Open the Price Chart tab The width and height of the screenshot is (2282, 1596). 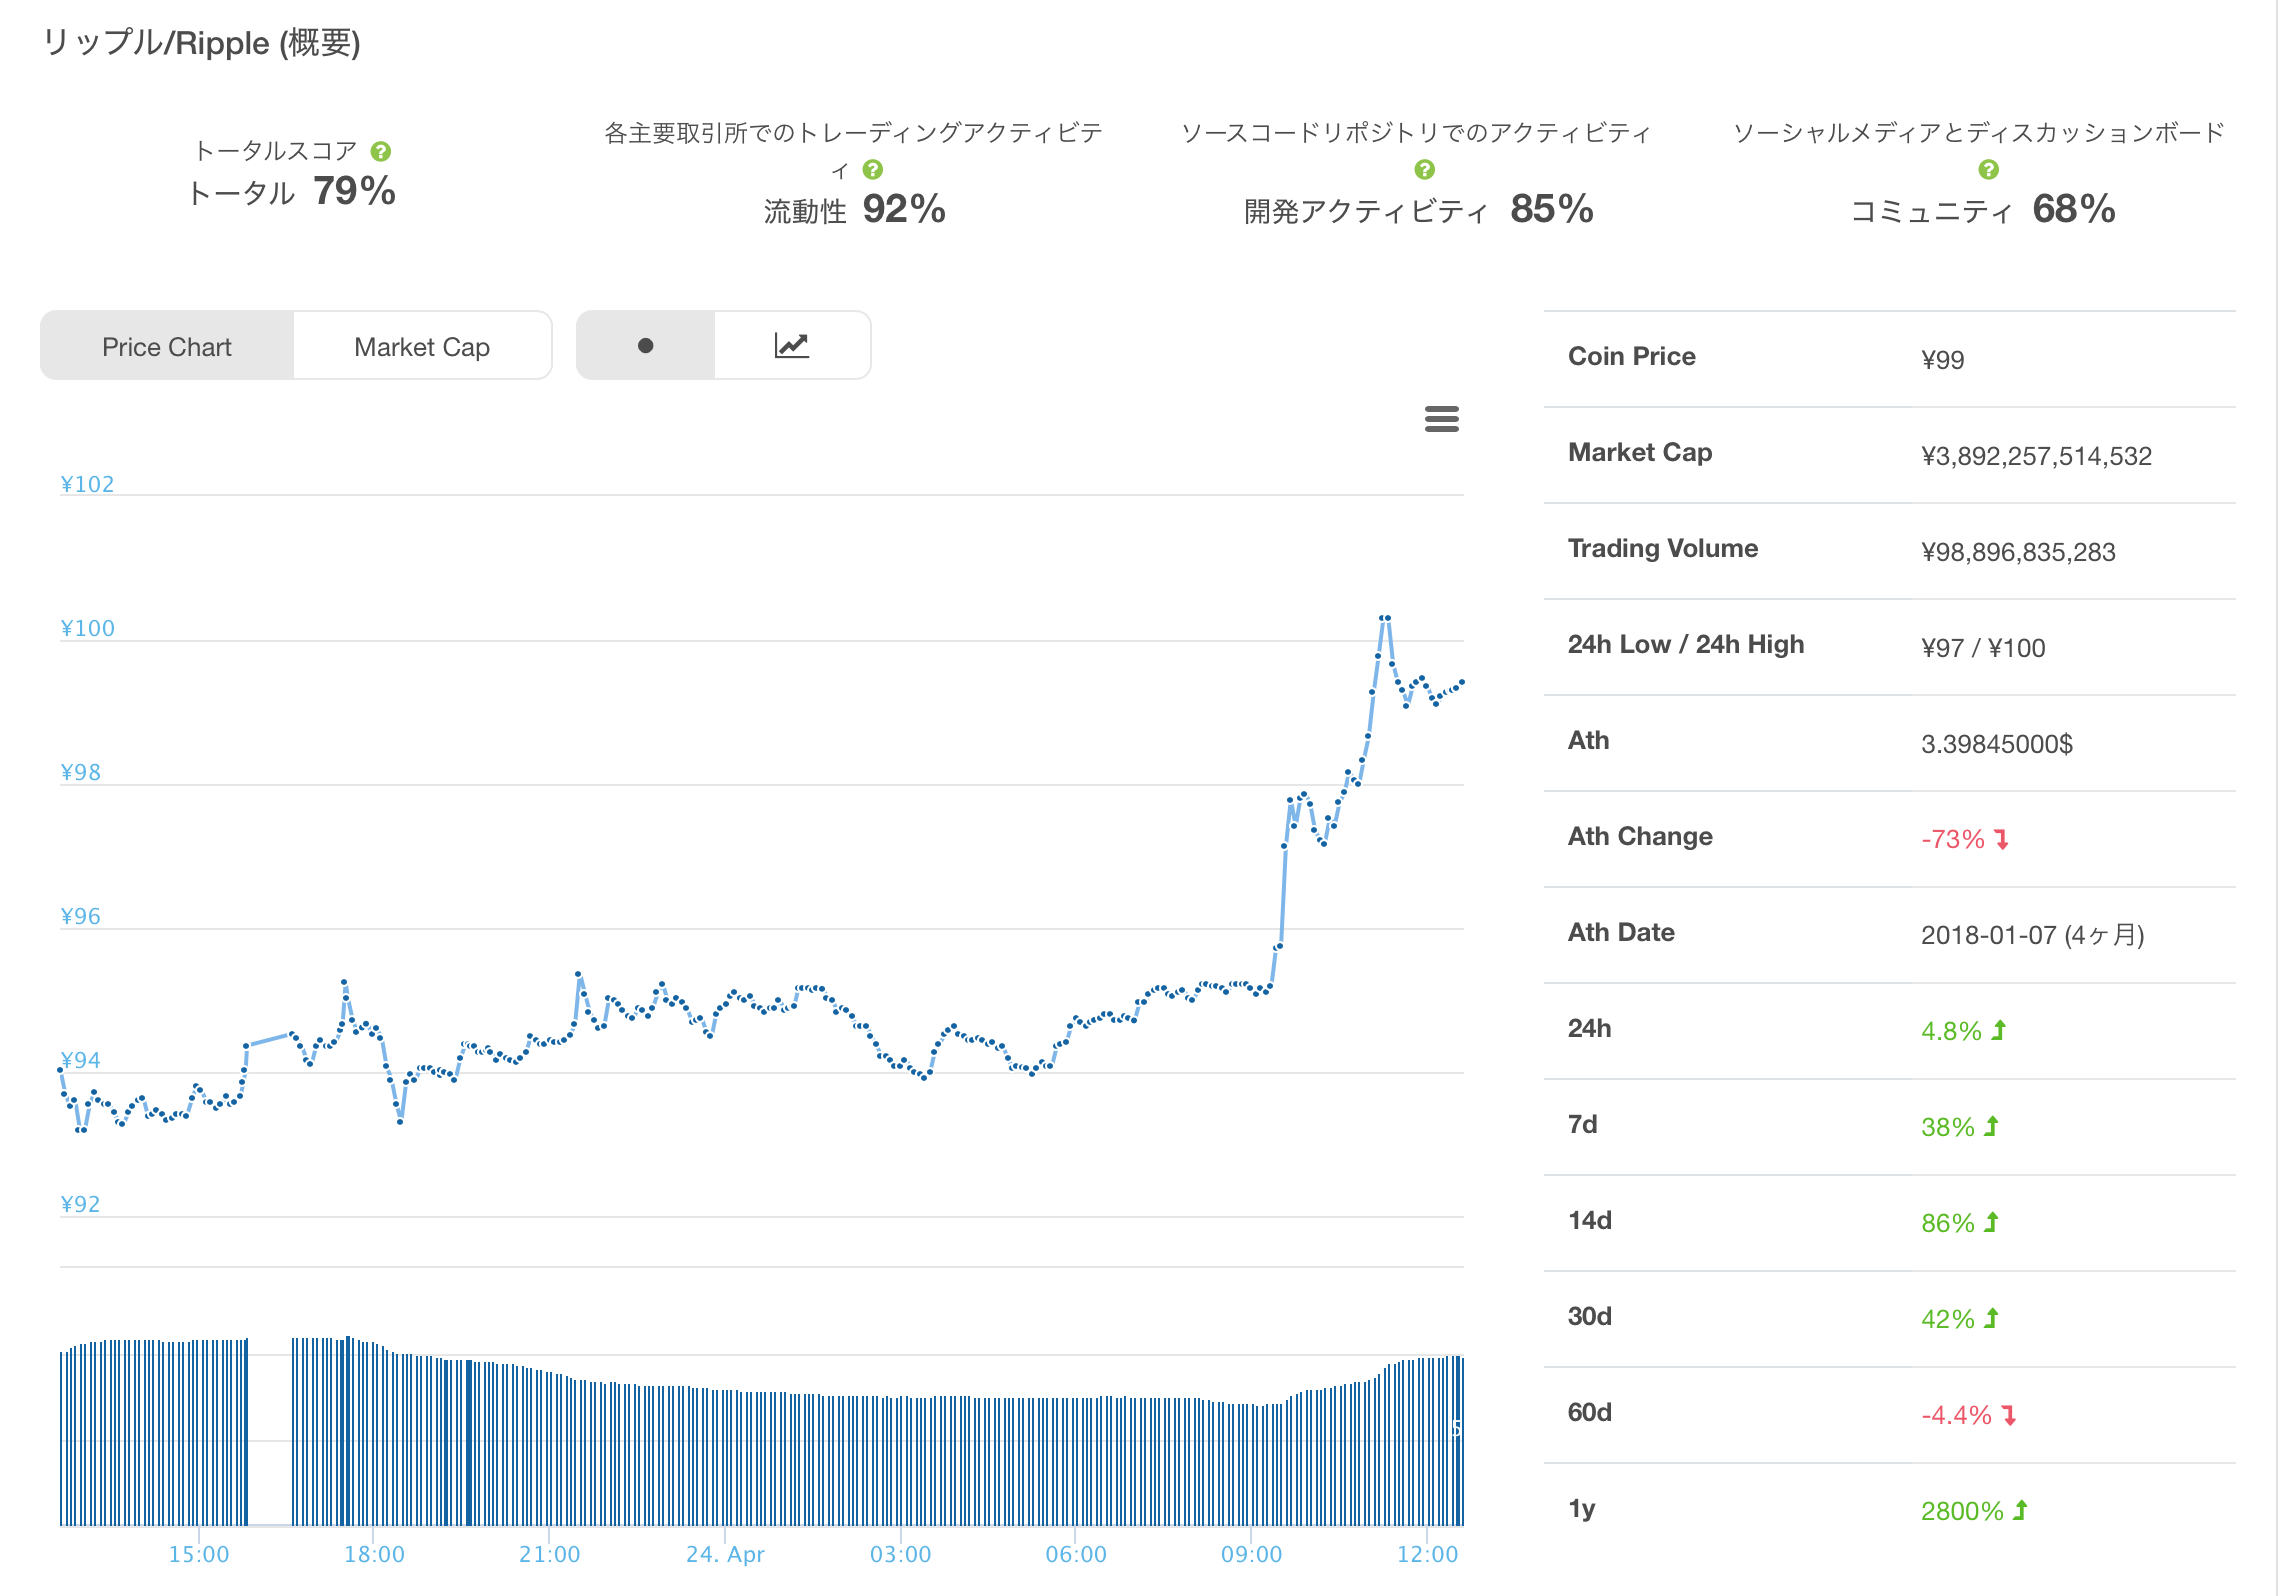[x=167, y=346]
